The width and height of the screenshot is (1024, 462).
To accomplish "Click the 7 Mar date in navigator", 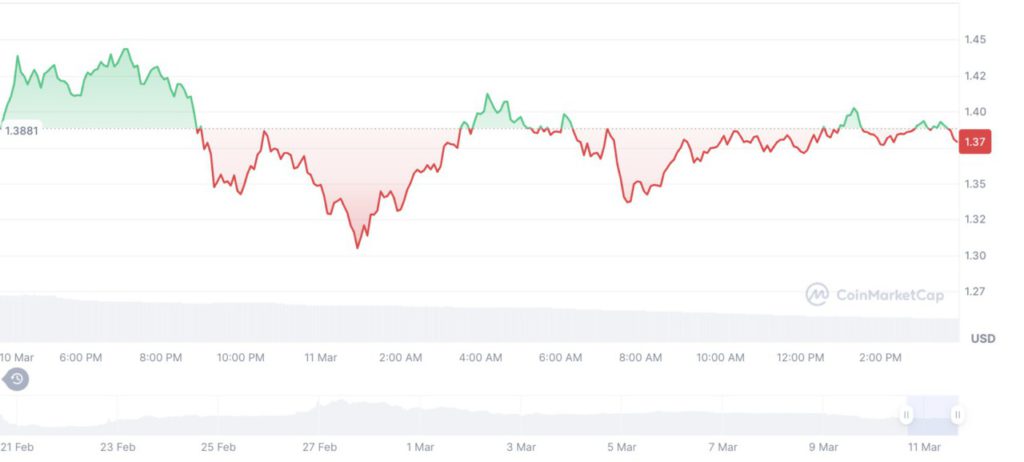I will 722,447.
